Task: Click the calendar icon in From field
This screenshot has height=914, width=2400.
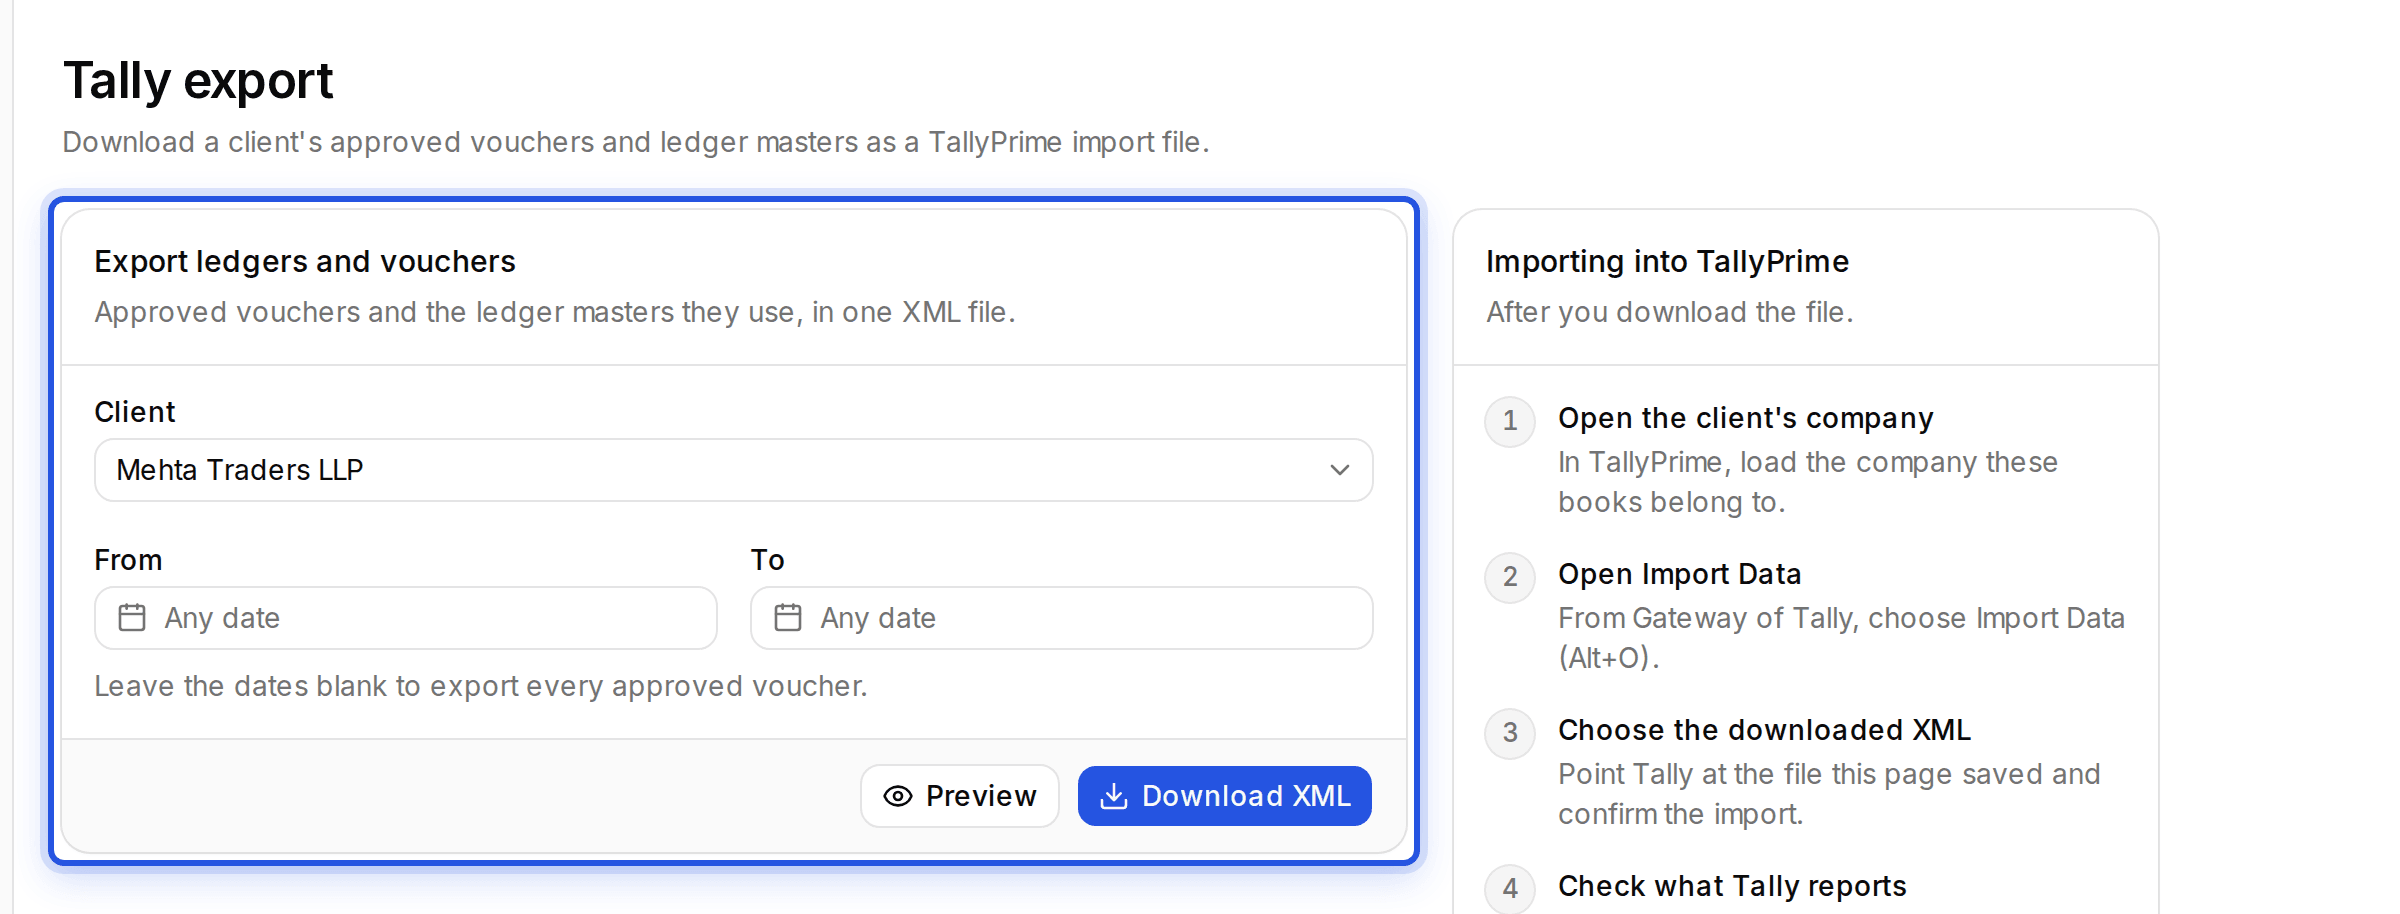Action: click(132, 618)
